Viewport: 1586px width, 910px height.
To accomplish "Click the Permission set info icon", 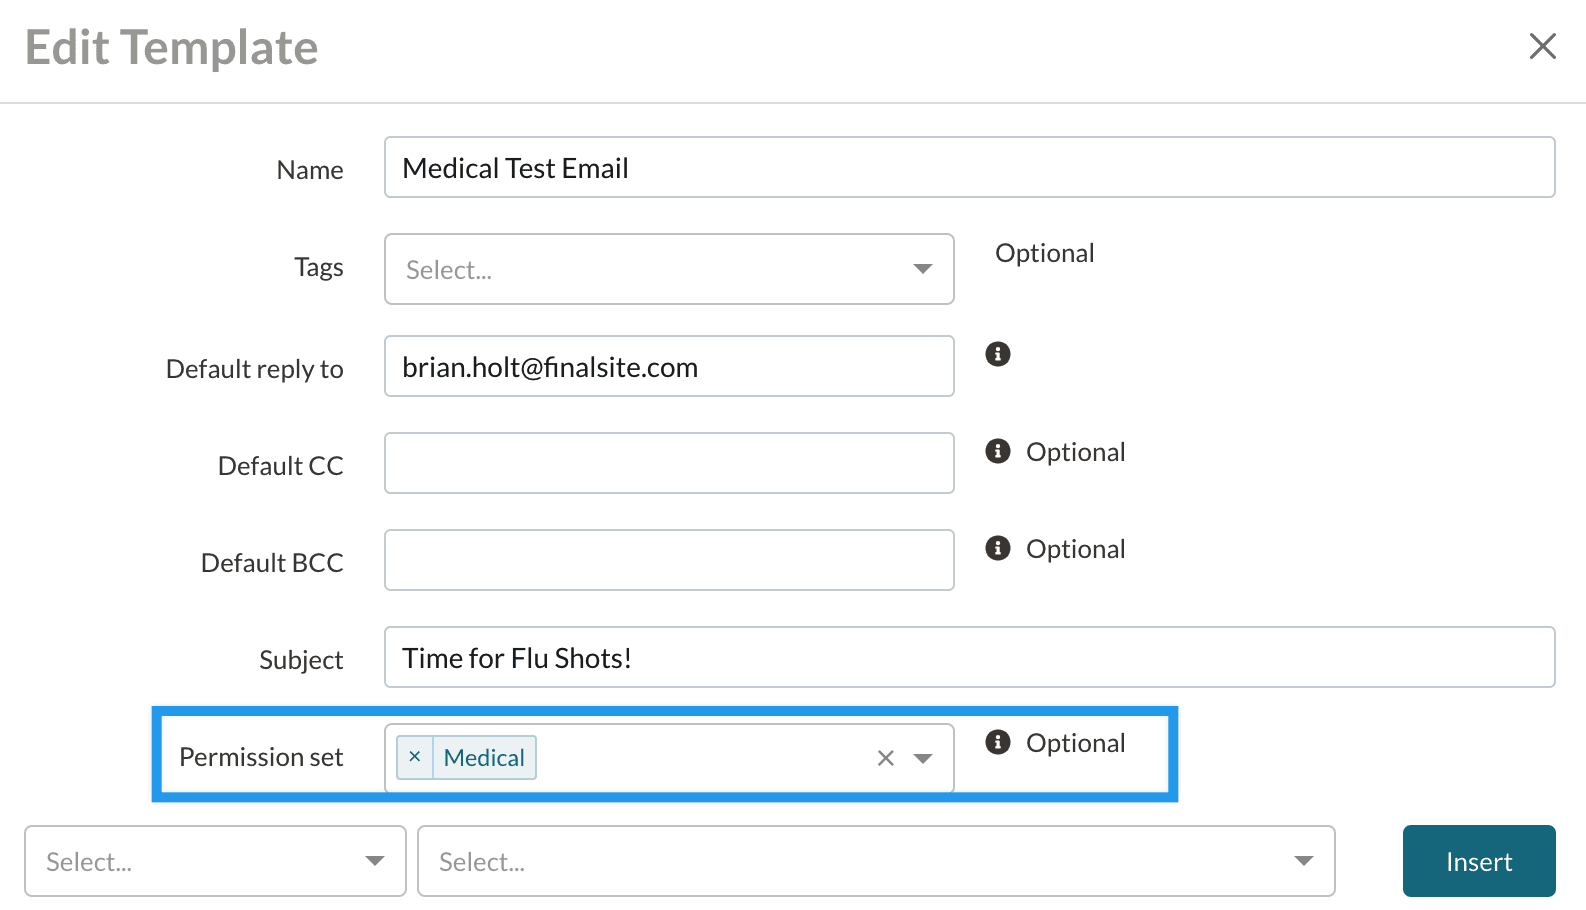I will pyautogui.click(x=997, y=742).
